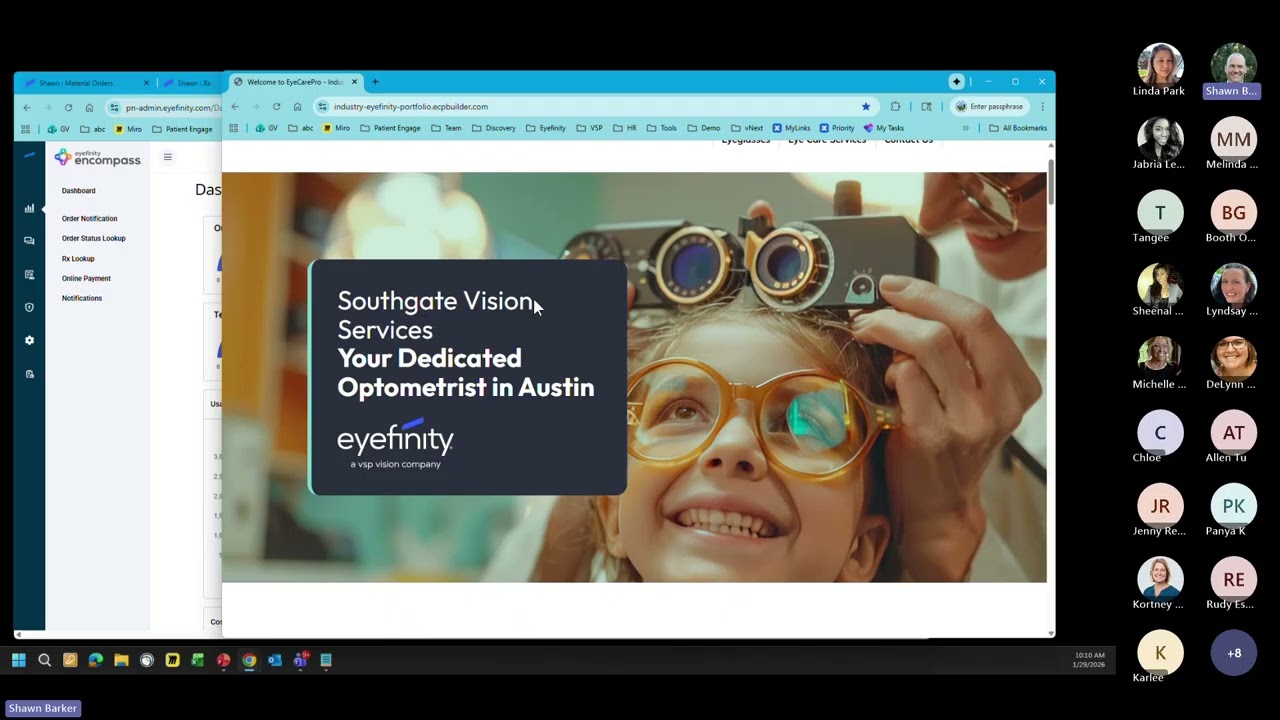Select the bar chart dashboard sidebar icon
The width and height of the screenshot is (1280, 720).
click(29, 208)
